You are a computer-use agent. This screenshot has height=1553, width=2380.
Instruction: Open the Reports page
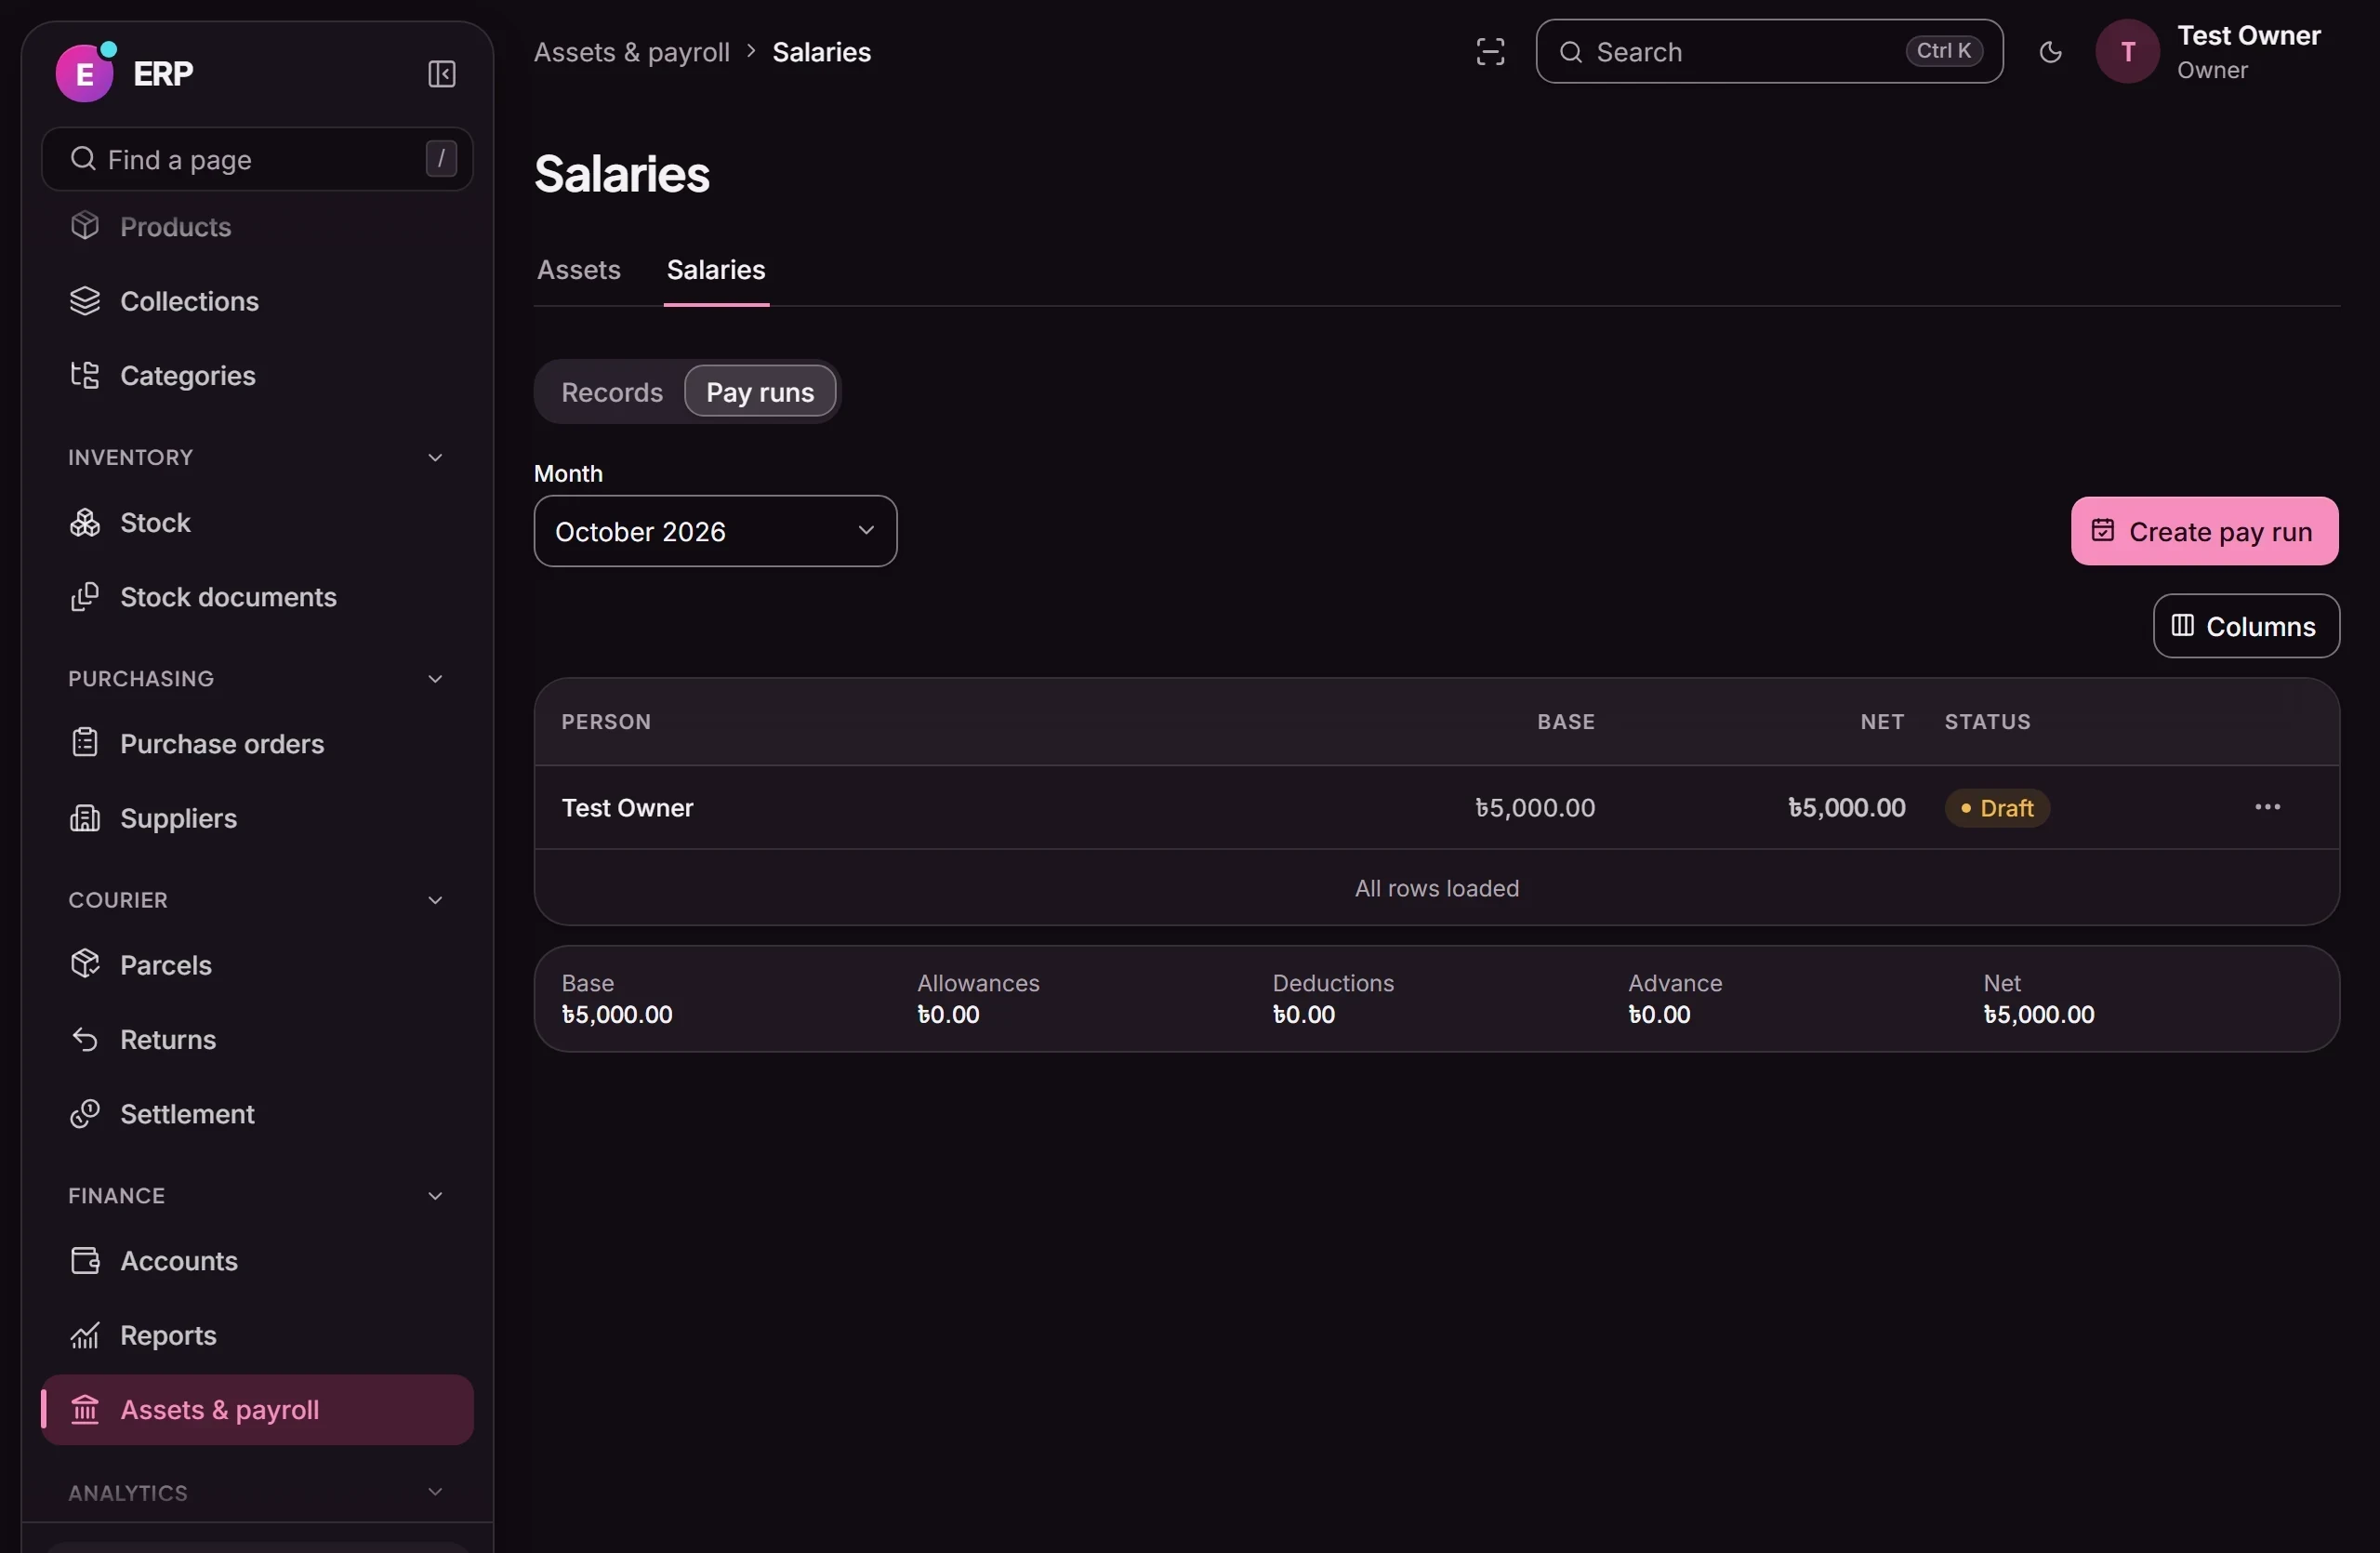point(257,1335)
